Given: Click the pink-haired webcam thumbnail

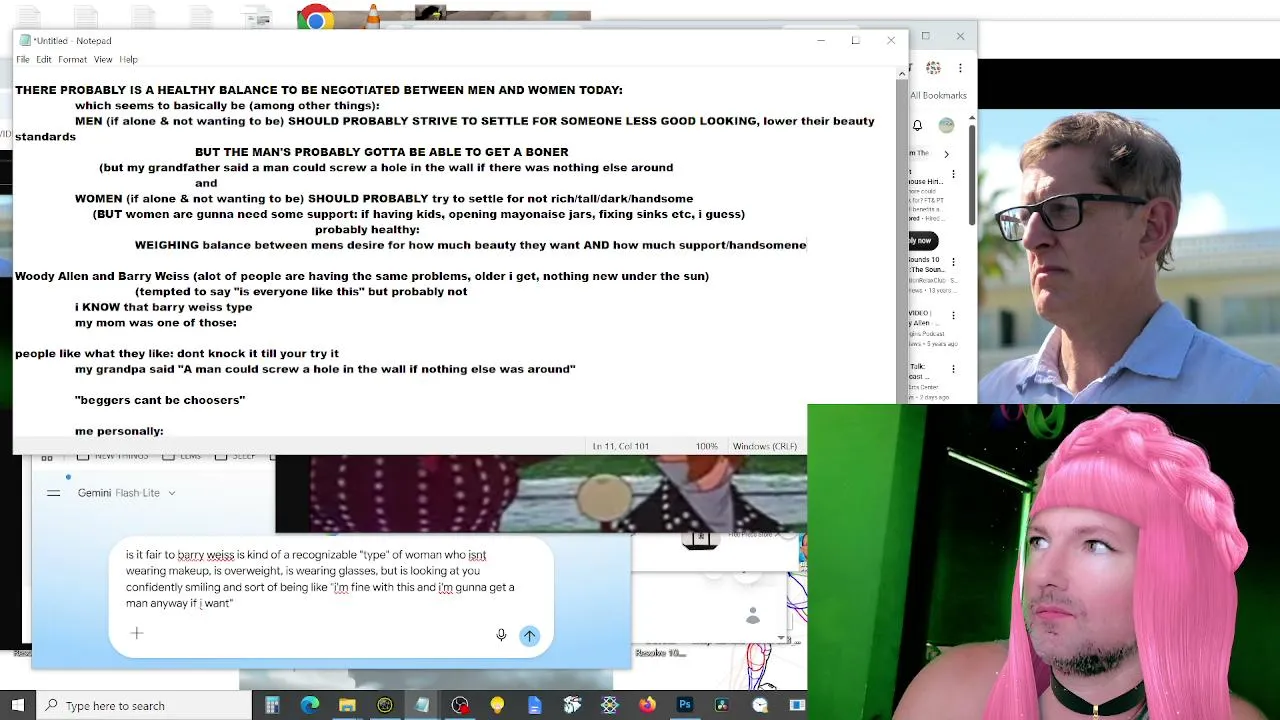Looking at the screenshot, I should 1044,562.
